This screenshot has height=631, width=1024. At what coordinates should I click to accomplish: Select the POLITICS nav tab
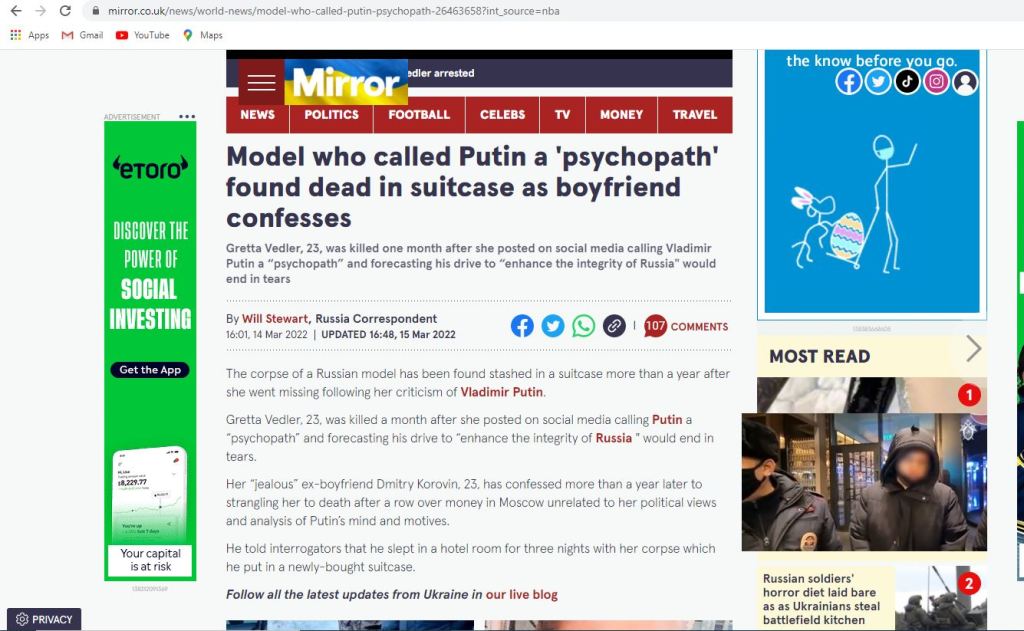[x=331, y=114]
